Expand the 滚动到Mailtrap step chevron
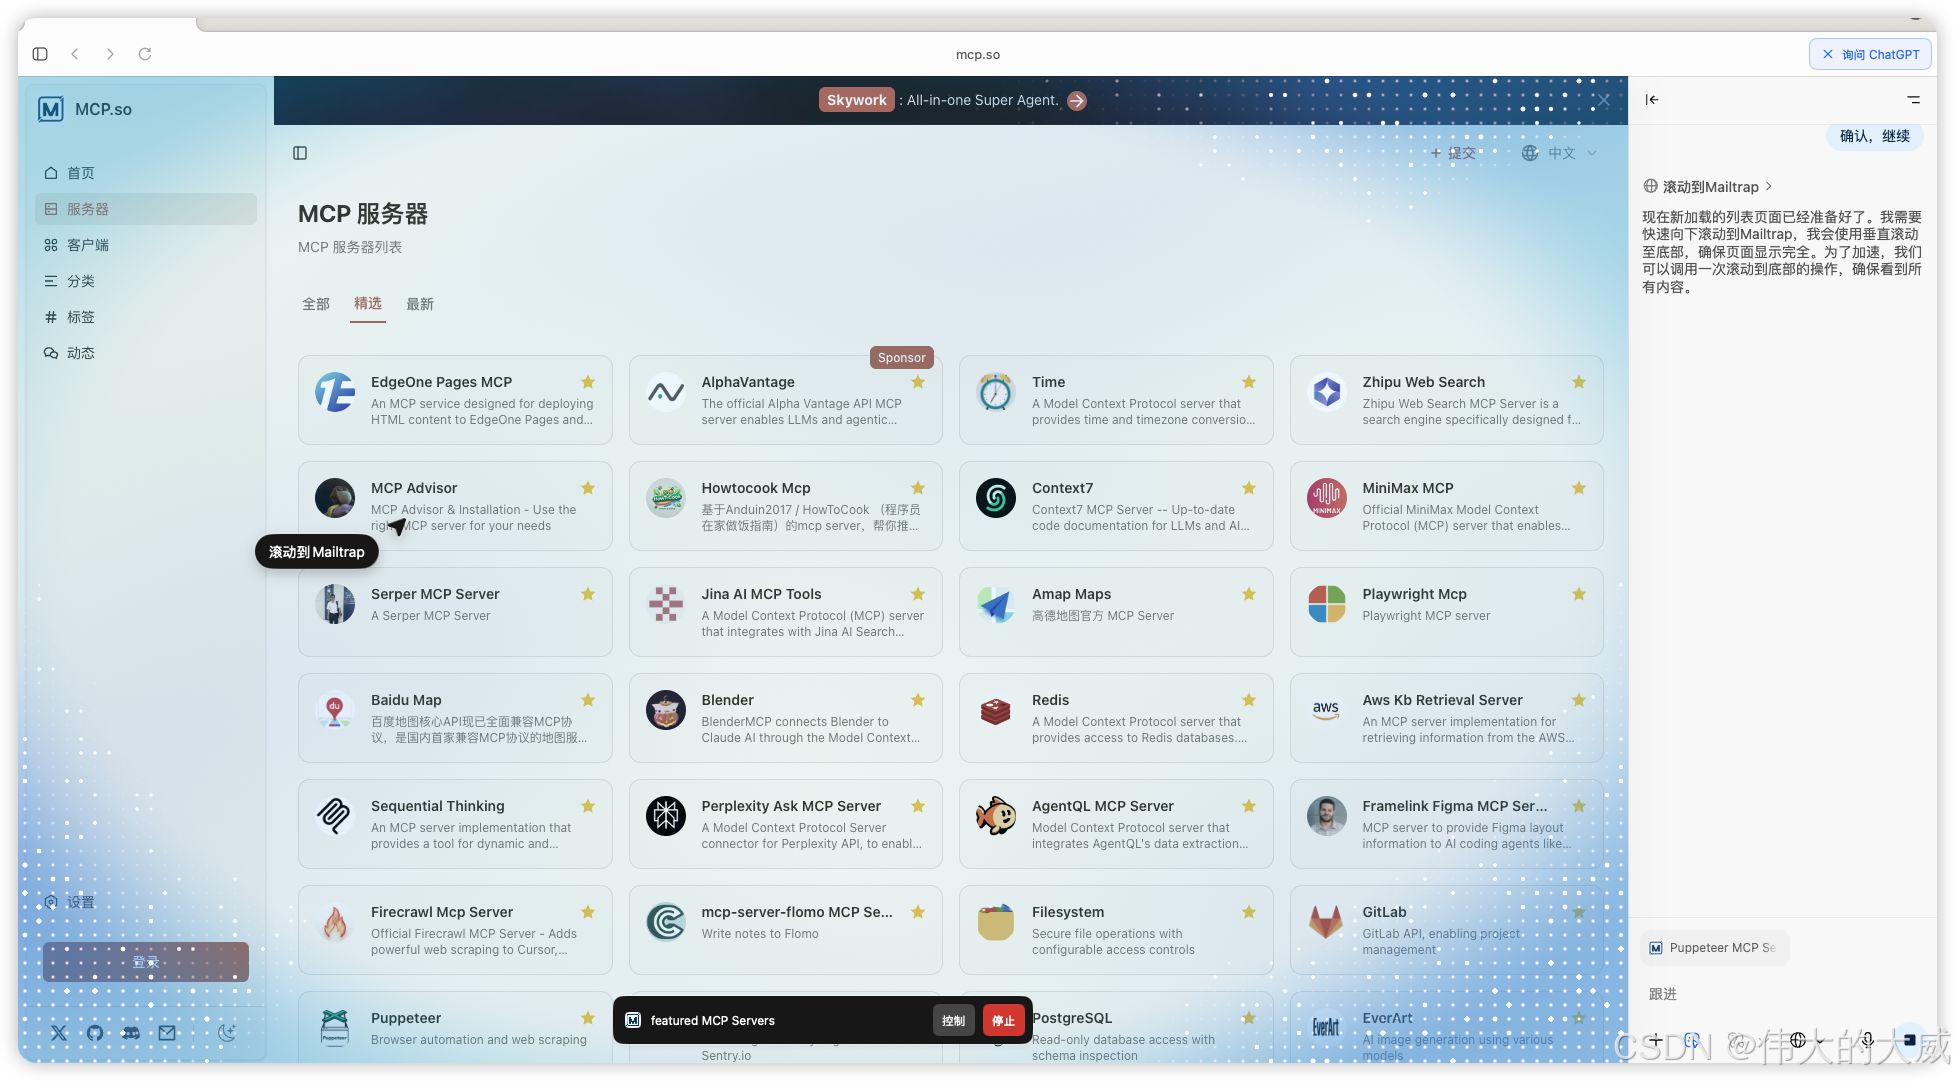The height and width of the screenshot is (1081, 1955). point(1768,186)
